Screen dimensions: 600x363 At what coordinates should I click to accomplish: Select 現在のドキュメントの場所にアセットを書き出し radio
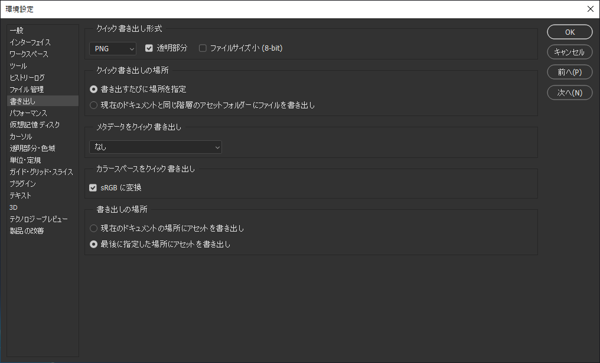(x=93, y=228)
